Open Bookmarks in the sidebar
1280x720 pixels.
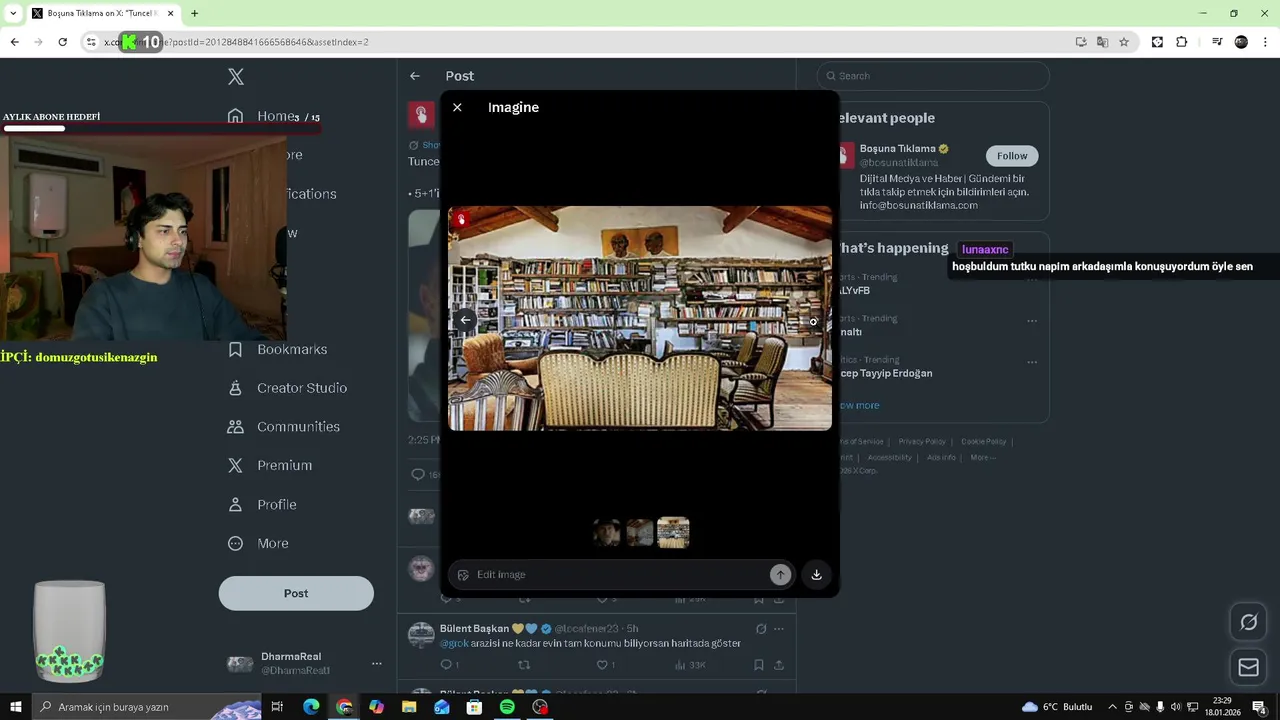[x=277, y=349]
